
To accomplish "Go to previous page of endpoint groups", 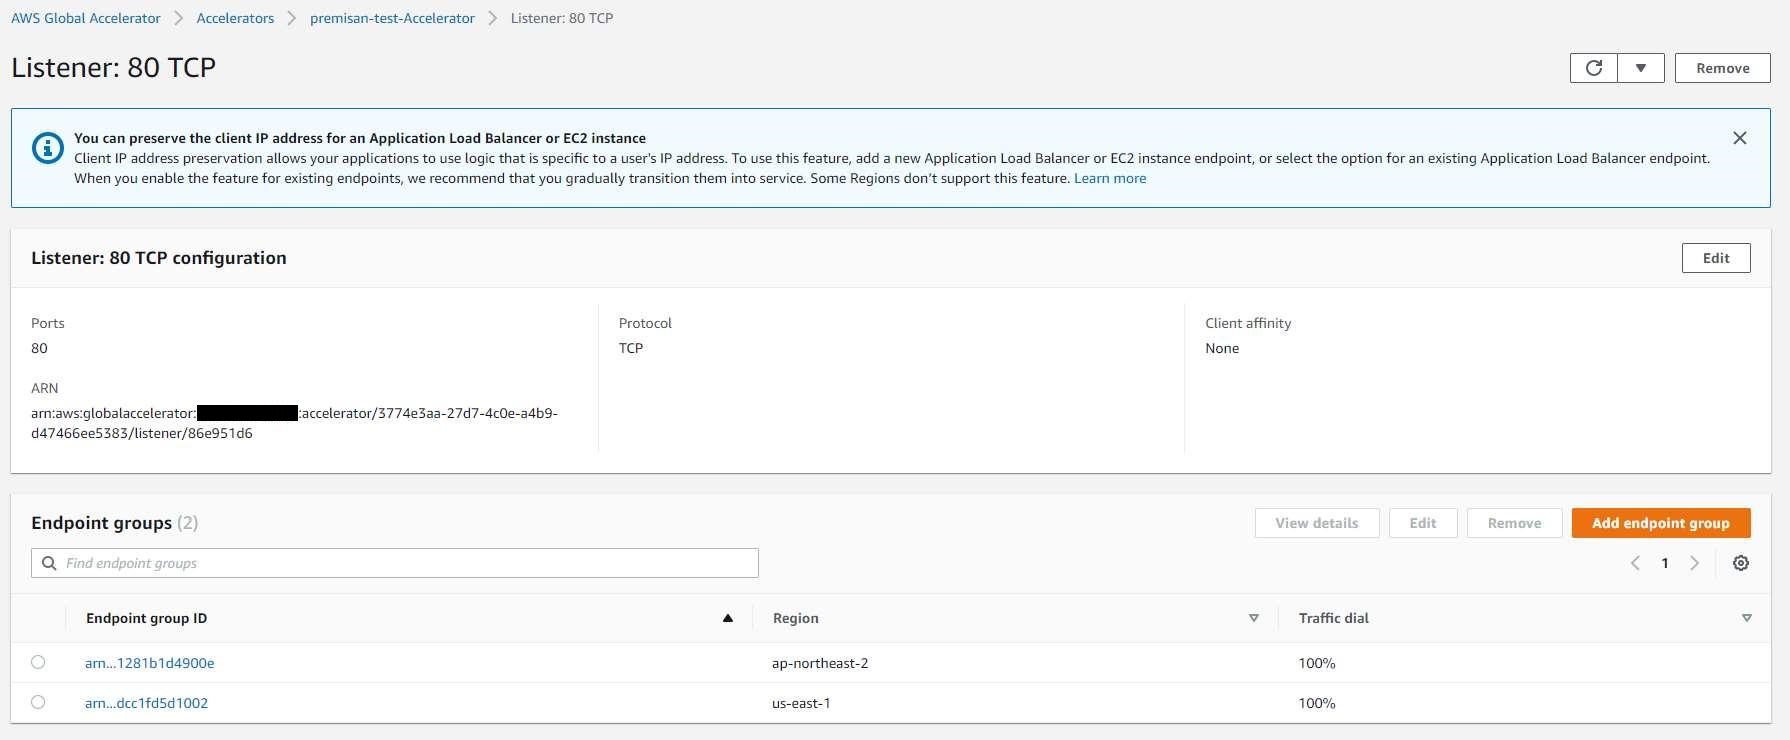I will click(x=1635, y=563).
